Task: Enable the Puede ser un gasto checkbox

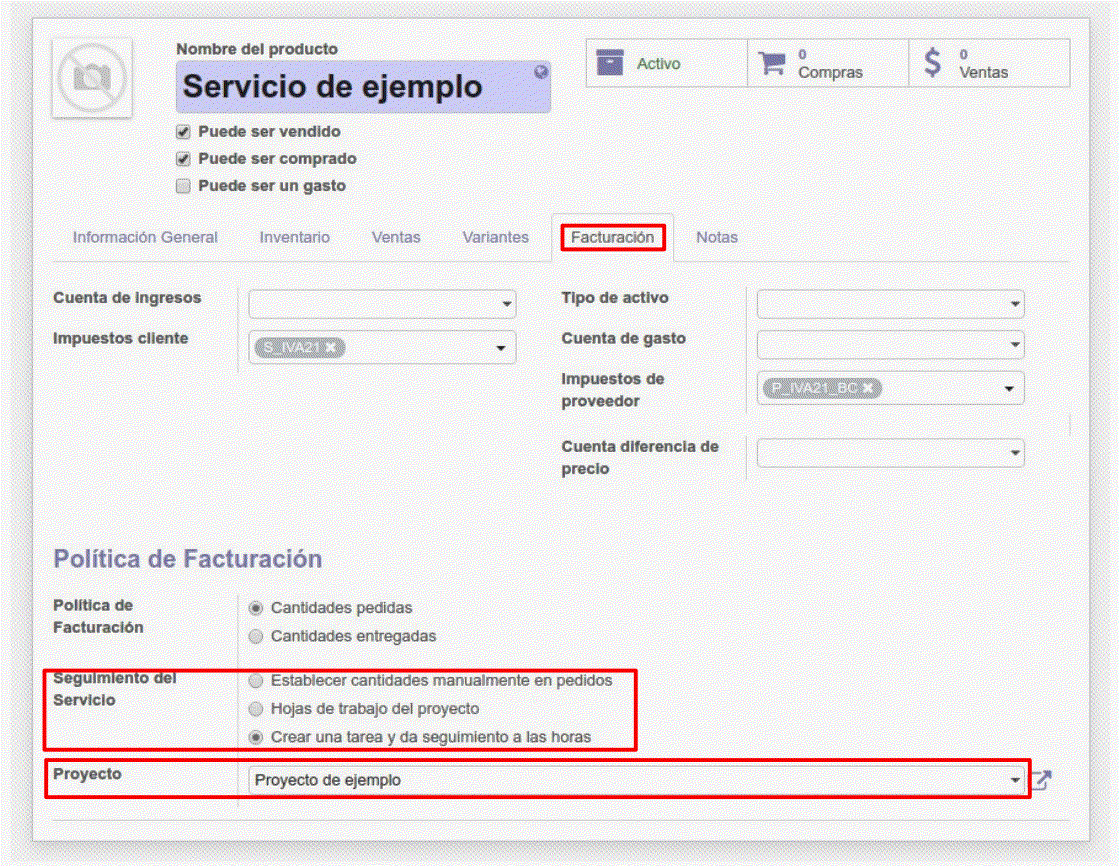Action: point(183,186)
